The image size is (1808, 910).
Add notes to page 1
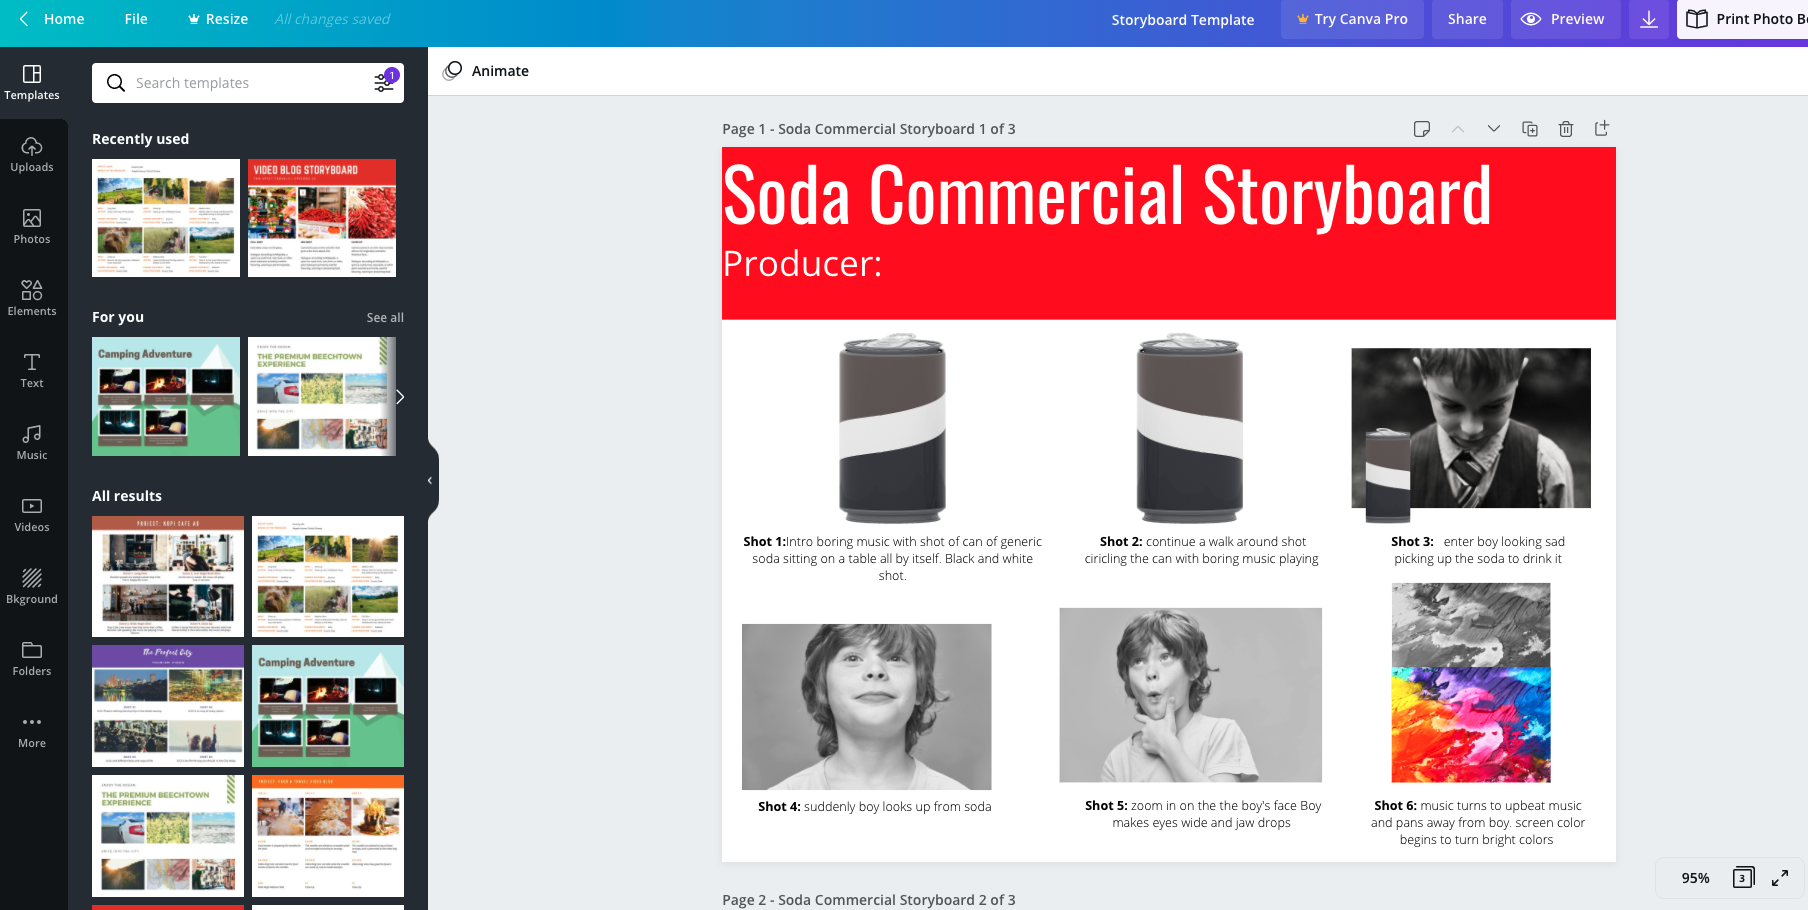(1422, 129)
